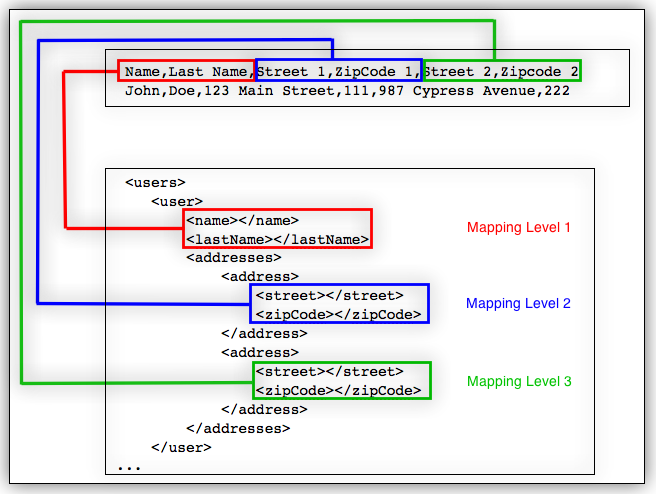
Task: Click the blue "Mapping Level 2" label
Action: (x=518, y=304)
